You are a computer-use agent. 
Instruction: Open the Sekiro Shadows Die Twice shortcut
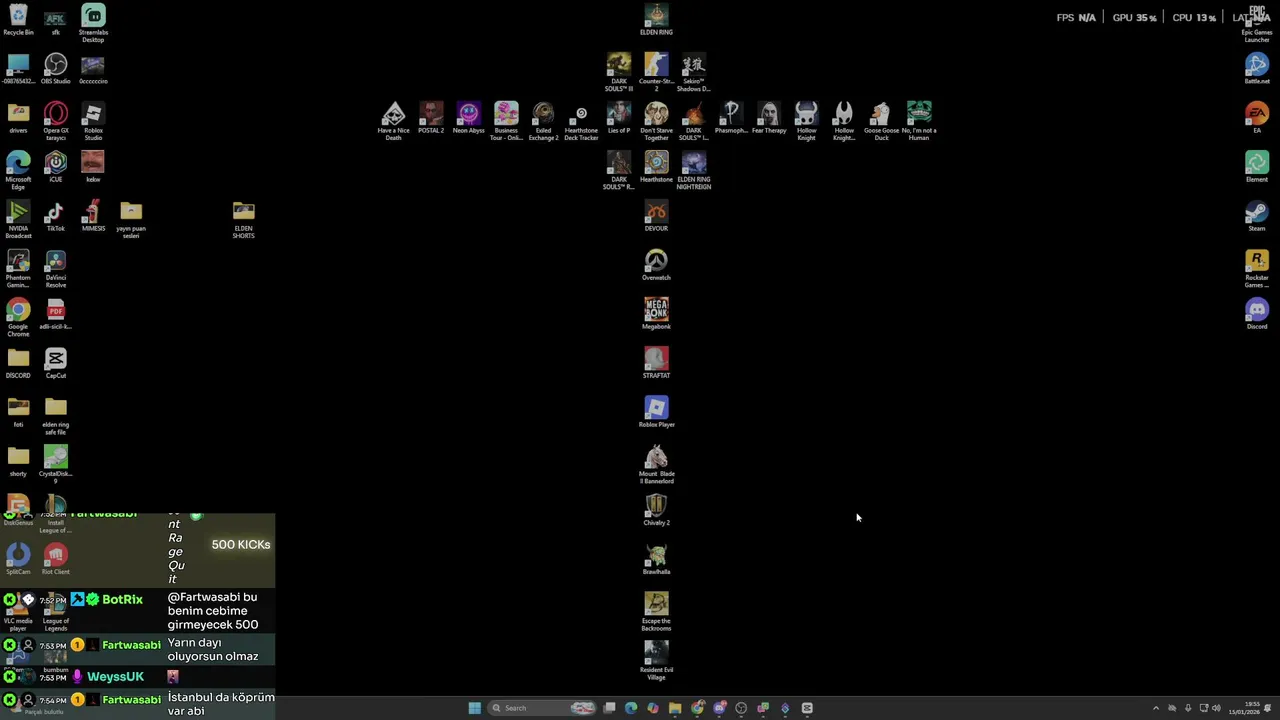(x=694, y=72)
